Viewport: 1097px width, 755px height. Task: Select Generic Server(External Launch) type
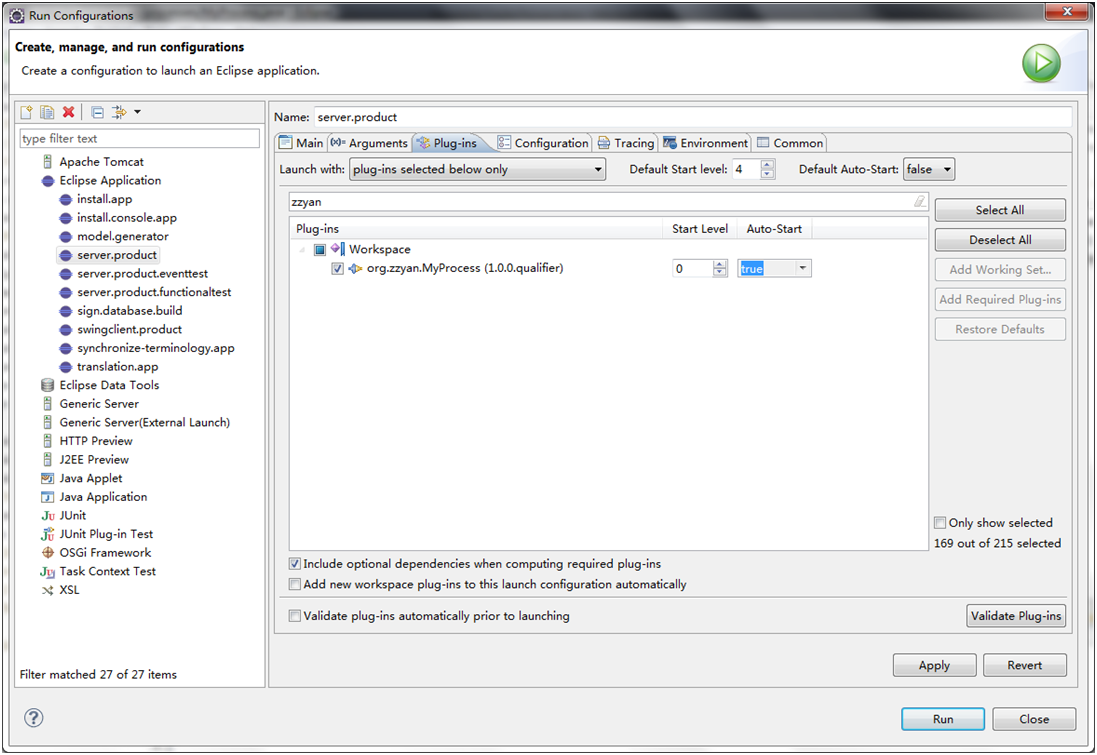coord(144,423)
